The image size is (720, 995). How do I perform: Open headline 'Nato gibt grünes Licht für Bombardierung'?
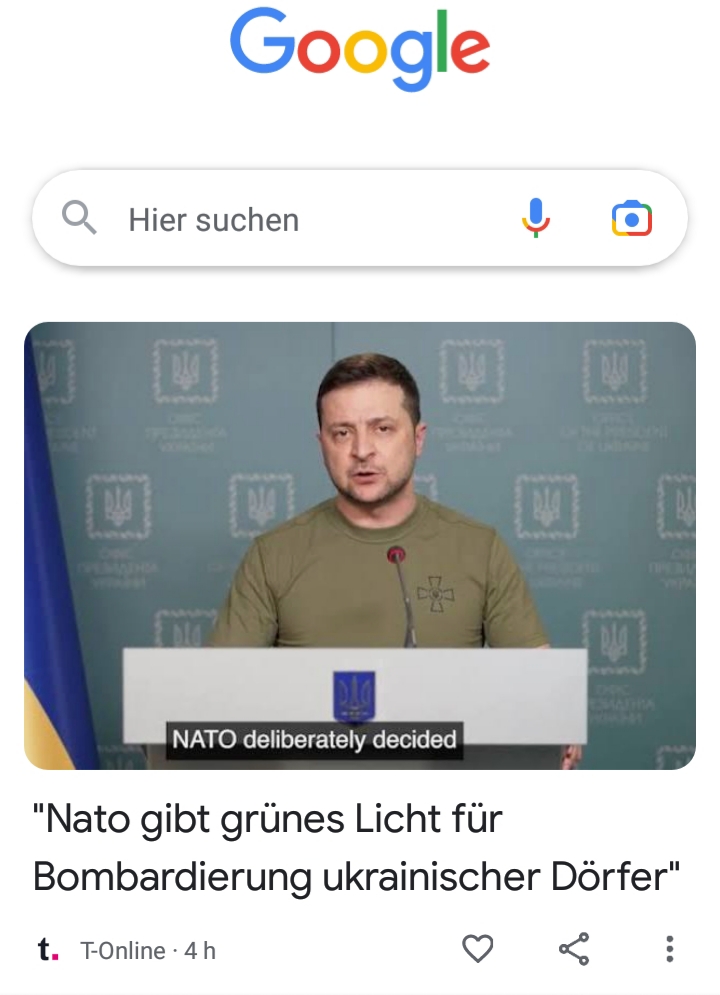point(356,848)
